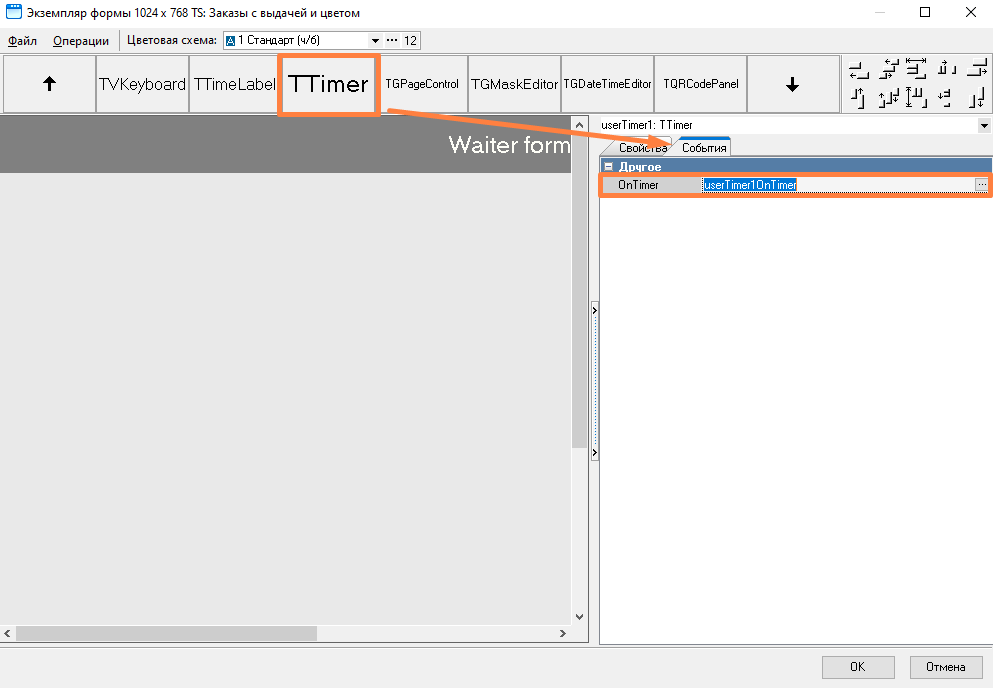This screenshot has width=993, height=688.
Task: Click the horizontal scrollbar under the form canvas
Action: pos(165,634)
